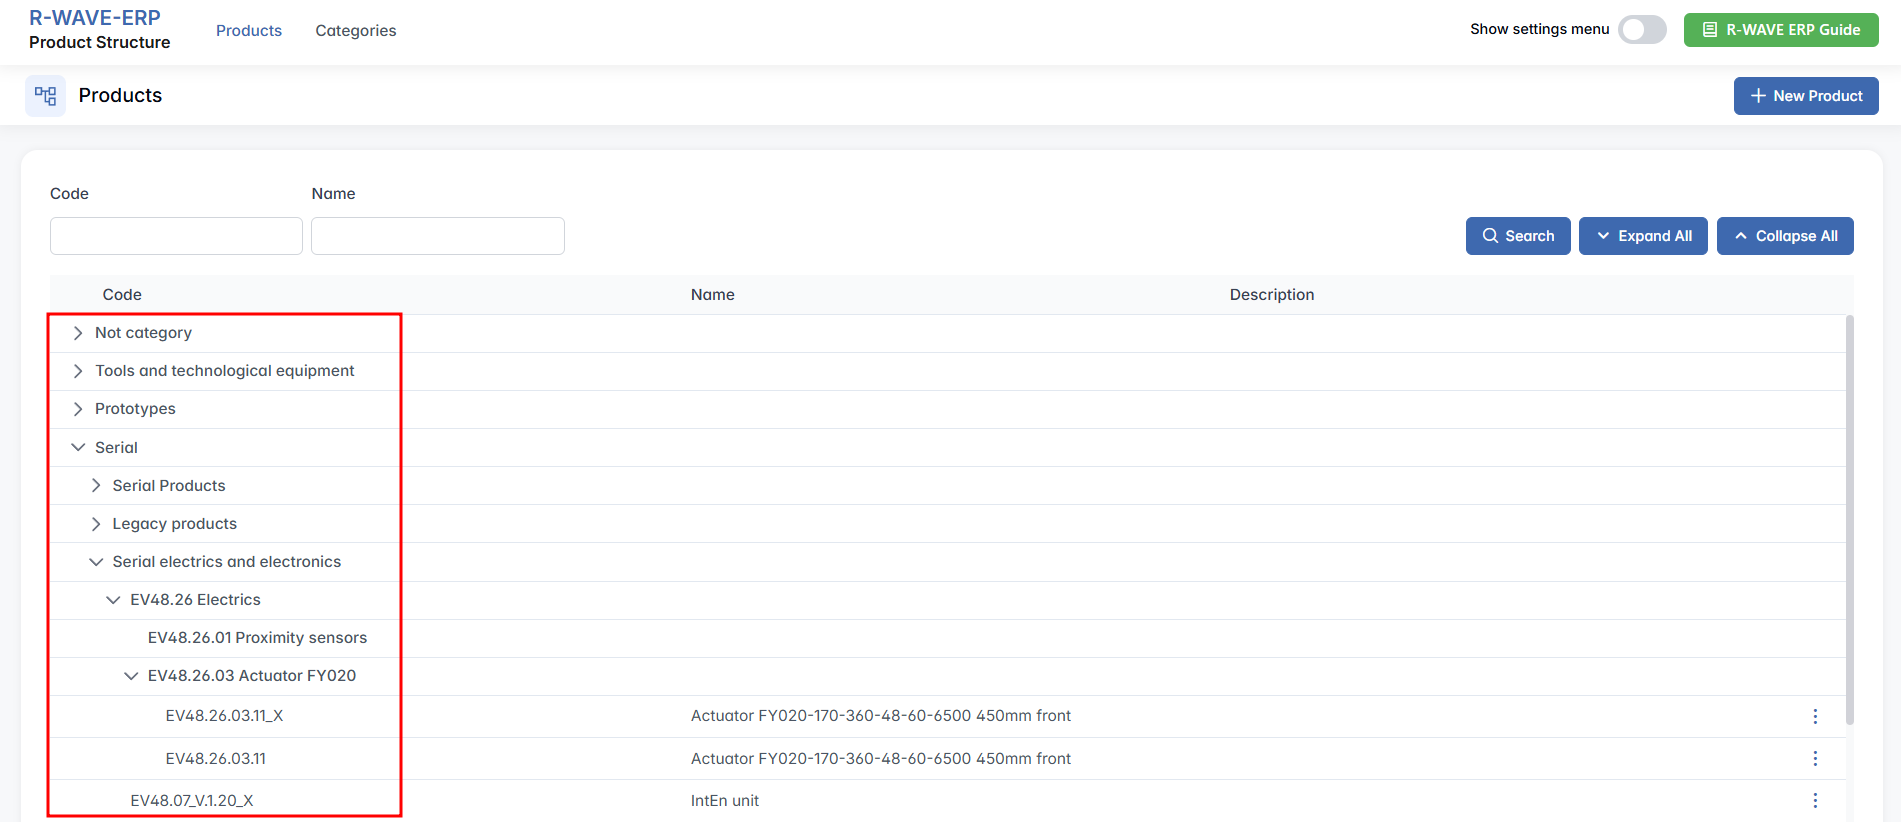Open three-dot menu for EV48.26.03.11_X row
The height and width of the screenshot is (822, 1901).
[x=1815, y=716]
